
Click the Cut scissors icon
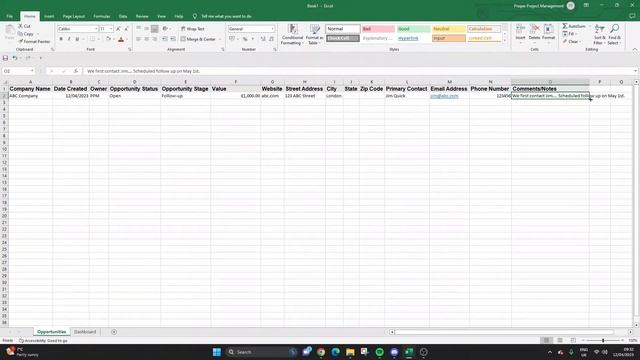pos(20,26)
